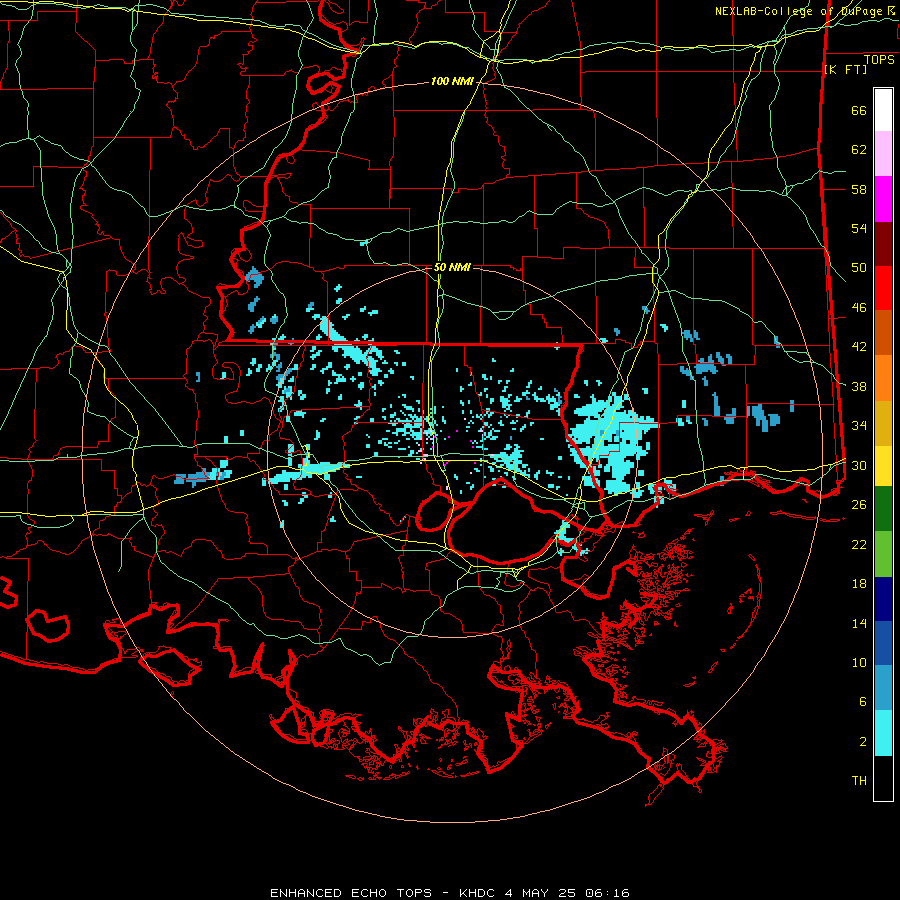Click the 'NEXLAB-College of DuPage' credit text
The height and width of the screenshot is (900, 900).
point(800,11)
